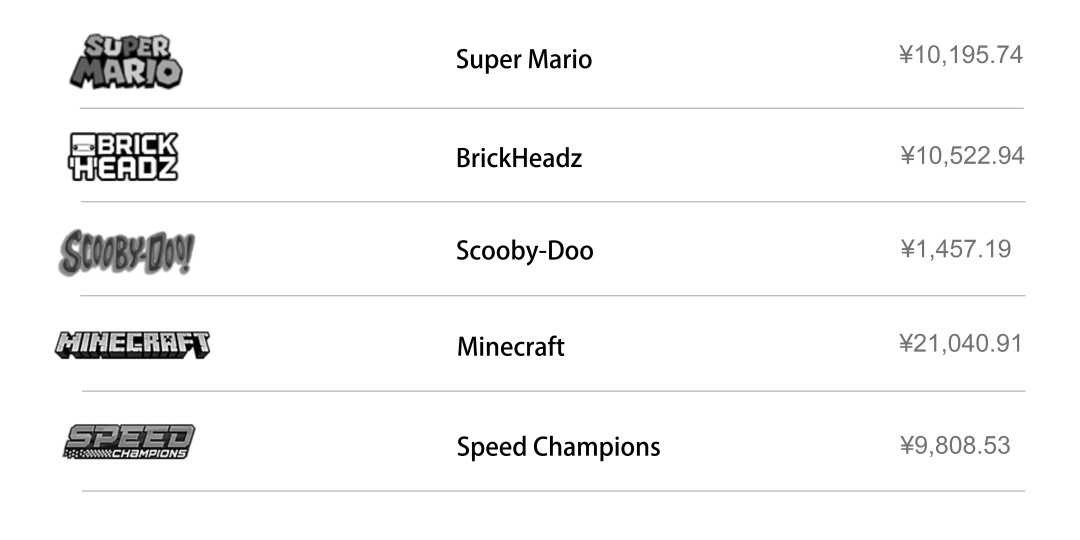Choose the Speed Champions logo icon

click(129, 442)
